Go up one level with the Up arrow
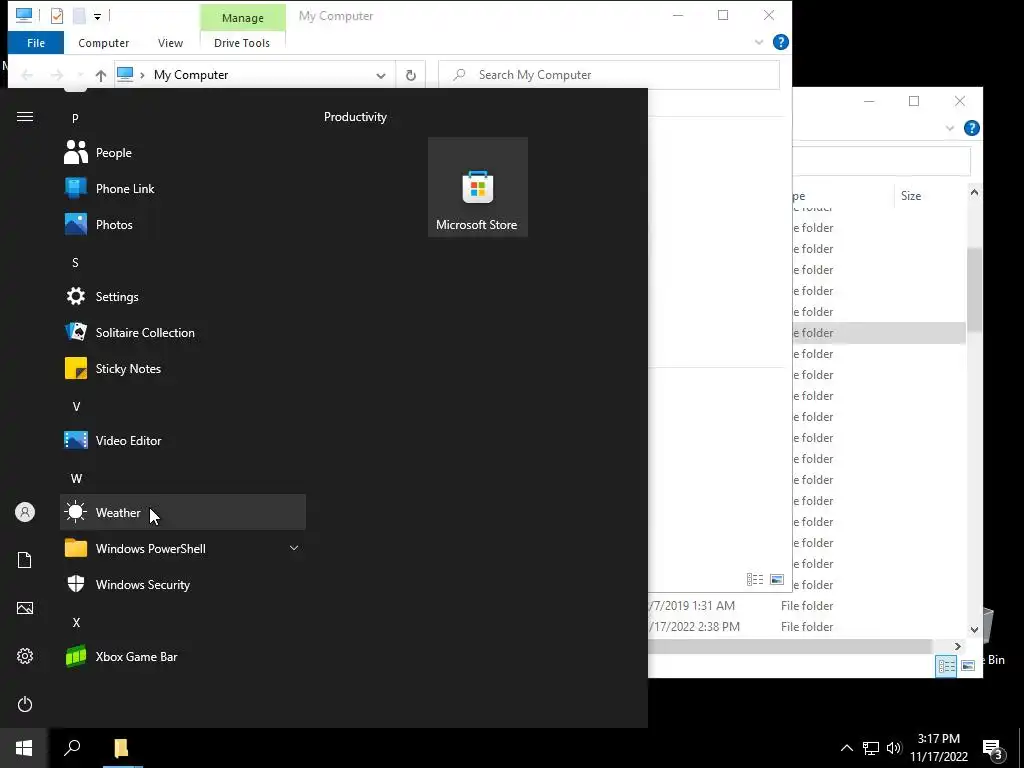The height and width of the screenshot is (768, 1024). (x=101, y=75)
